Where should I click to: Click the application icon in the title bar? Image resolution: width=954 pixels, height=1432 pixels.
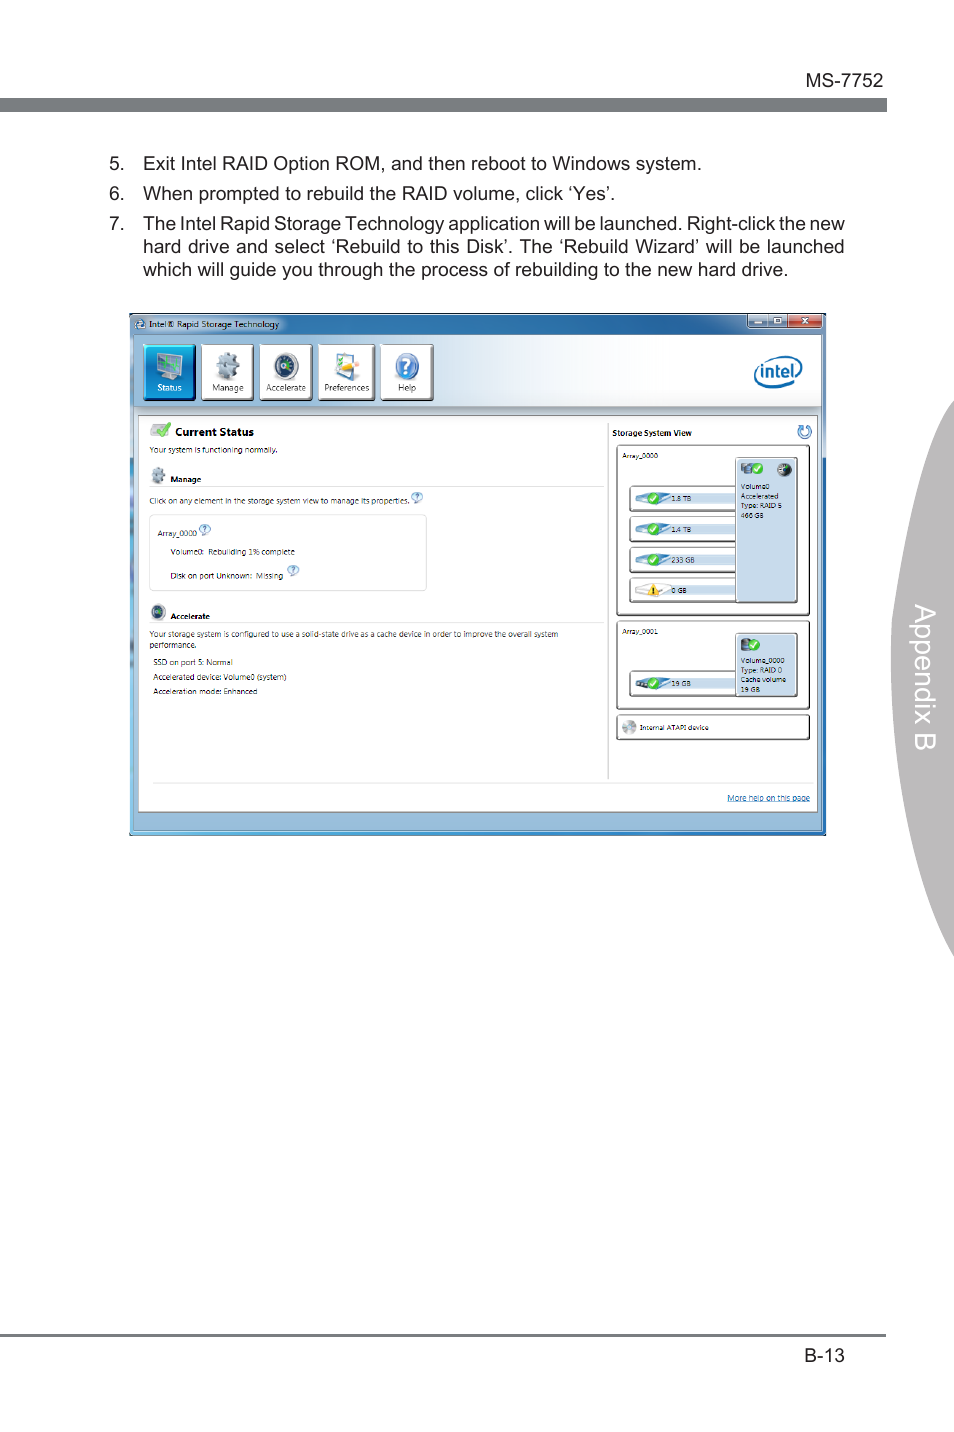tap(140, 324)
